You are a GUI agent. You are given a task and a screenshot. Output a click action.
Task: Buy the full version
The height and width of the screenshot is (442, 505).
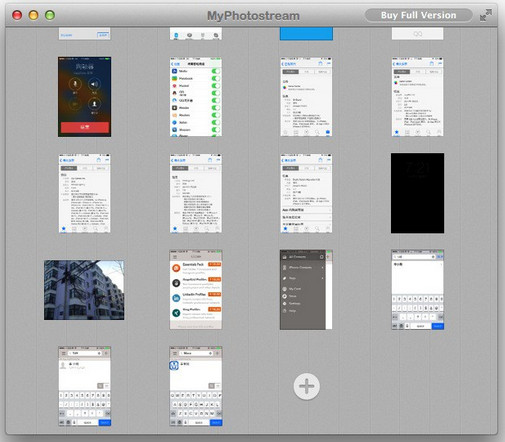point(418,15)
